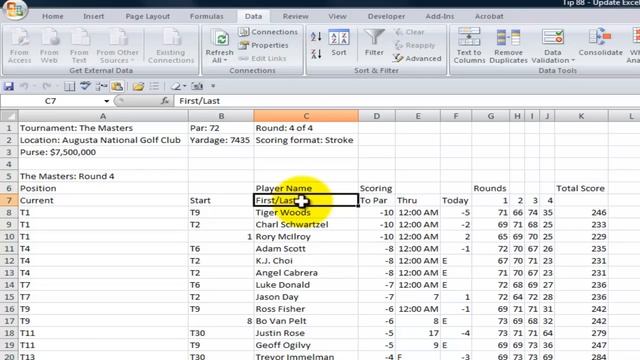This screenshot has width=640, height=360.
Task: Click Tournament: The Masters cell
Action: (103, 128)
